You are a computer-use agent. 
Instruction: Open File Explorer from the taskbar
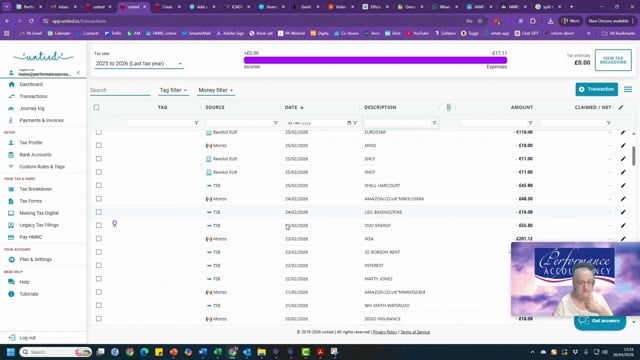tap(261, 352)
